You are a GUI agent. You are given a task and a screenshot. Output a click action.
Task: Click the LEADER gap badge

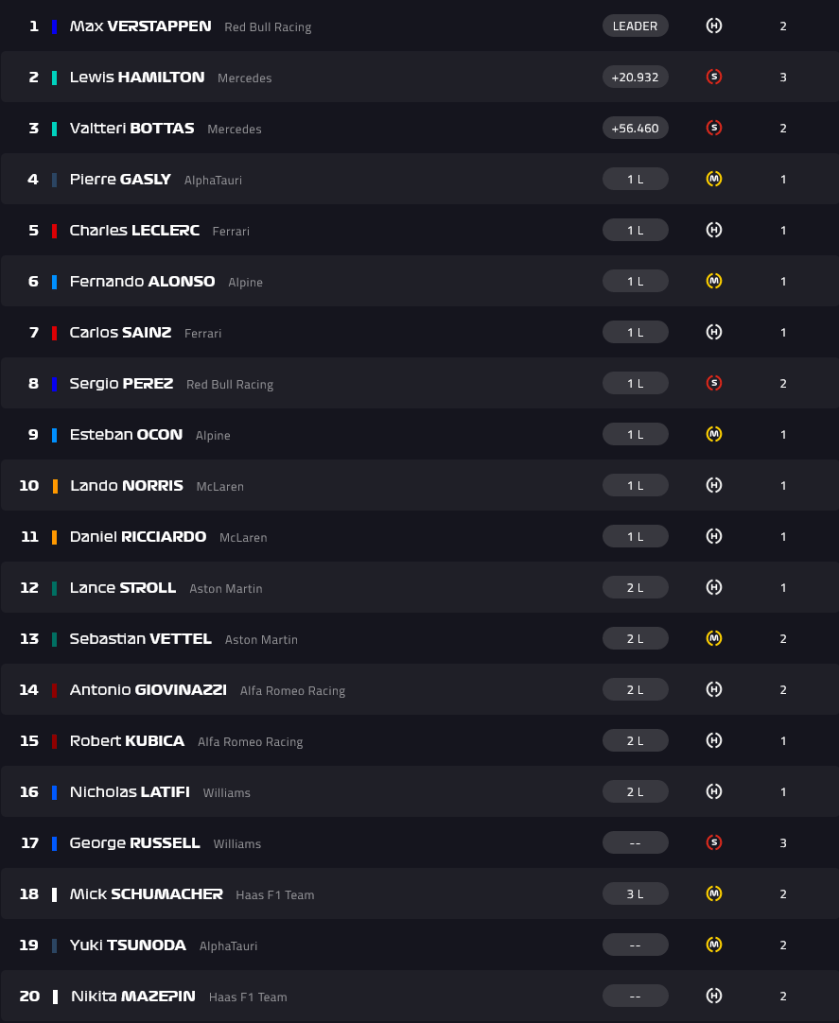coord(635,26)
